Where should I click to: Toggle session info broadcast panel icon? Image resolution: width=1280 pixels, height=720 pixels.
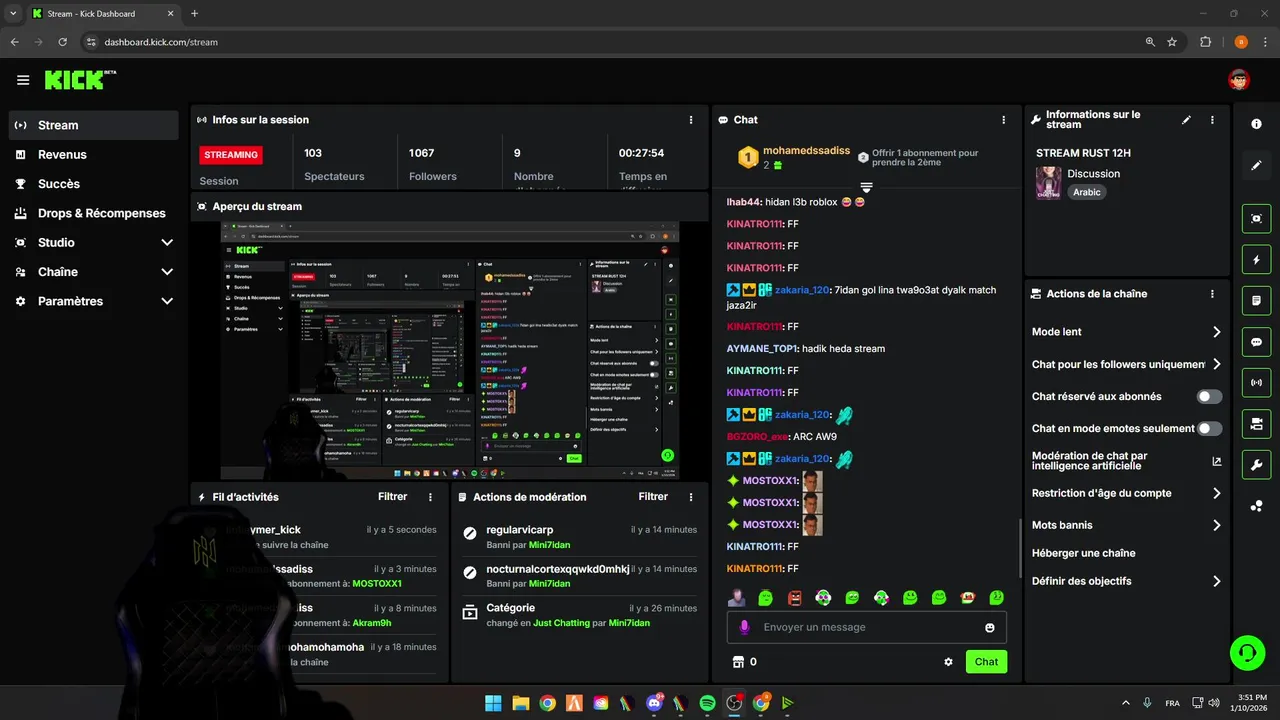coord(1256,383)
